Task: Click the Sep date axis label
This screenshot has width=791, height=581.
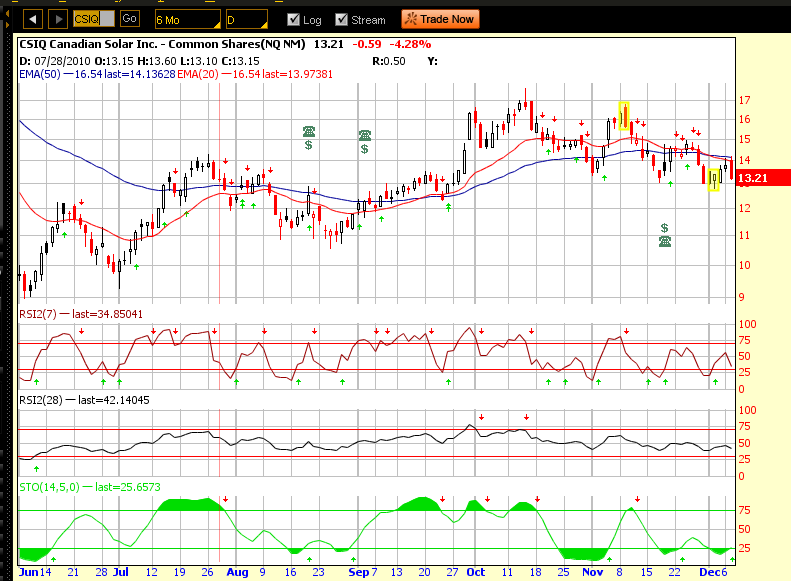Action: pos(359,572)
